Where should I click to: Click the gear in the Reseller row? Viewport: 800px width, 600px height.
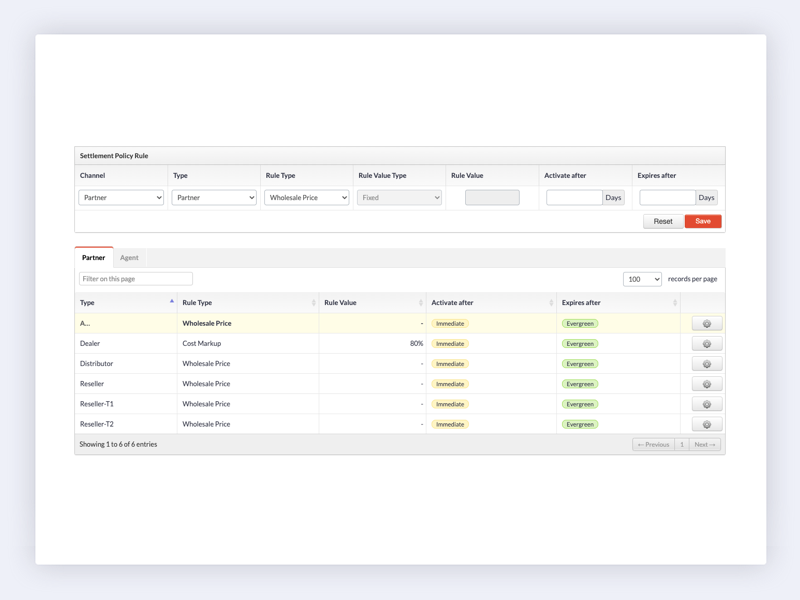(x=707, y=384)
